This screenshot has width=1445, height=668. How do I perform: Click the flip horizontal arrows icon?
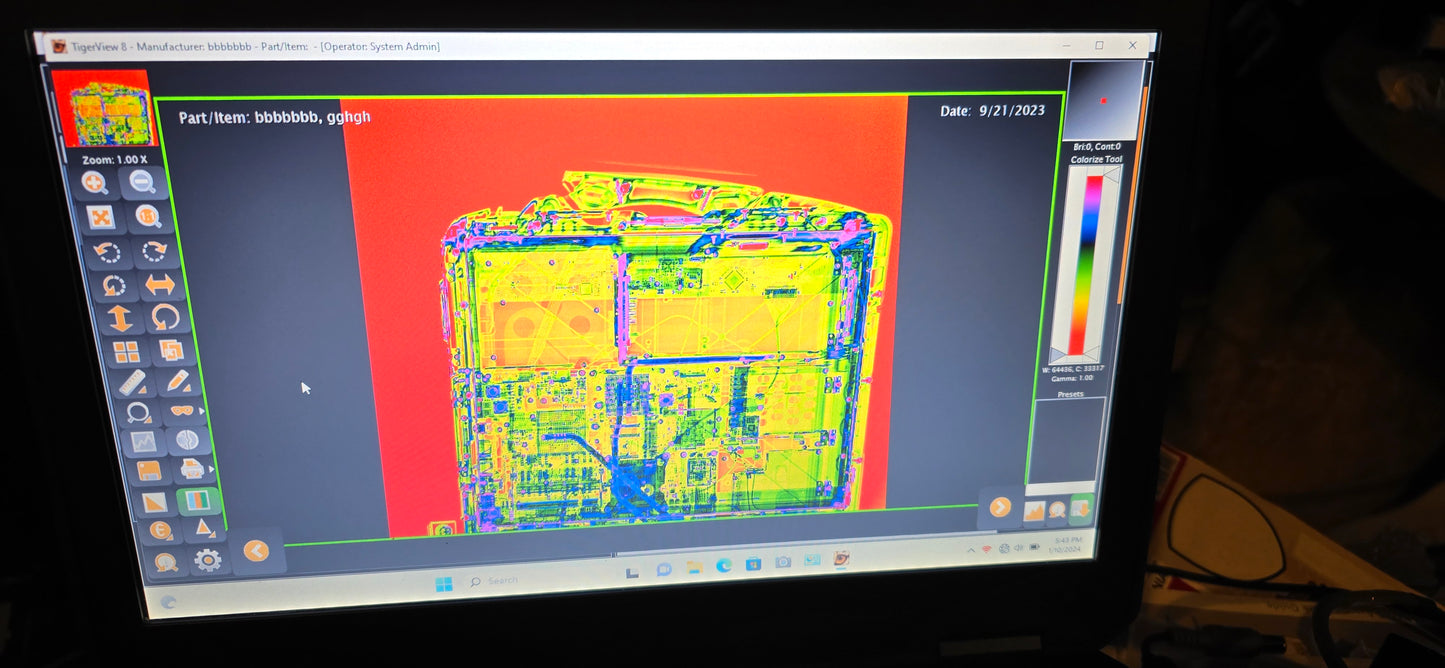coord(162,284)
